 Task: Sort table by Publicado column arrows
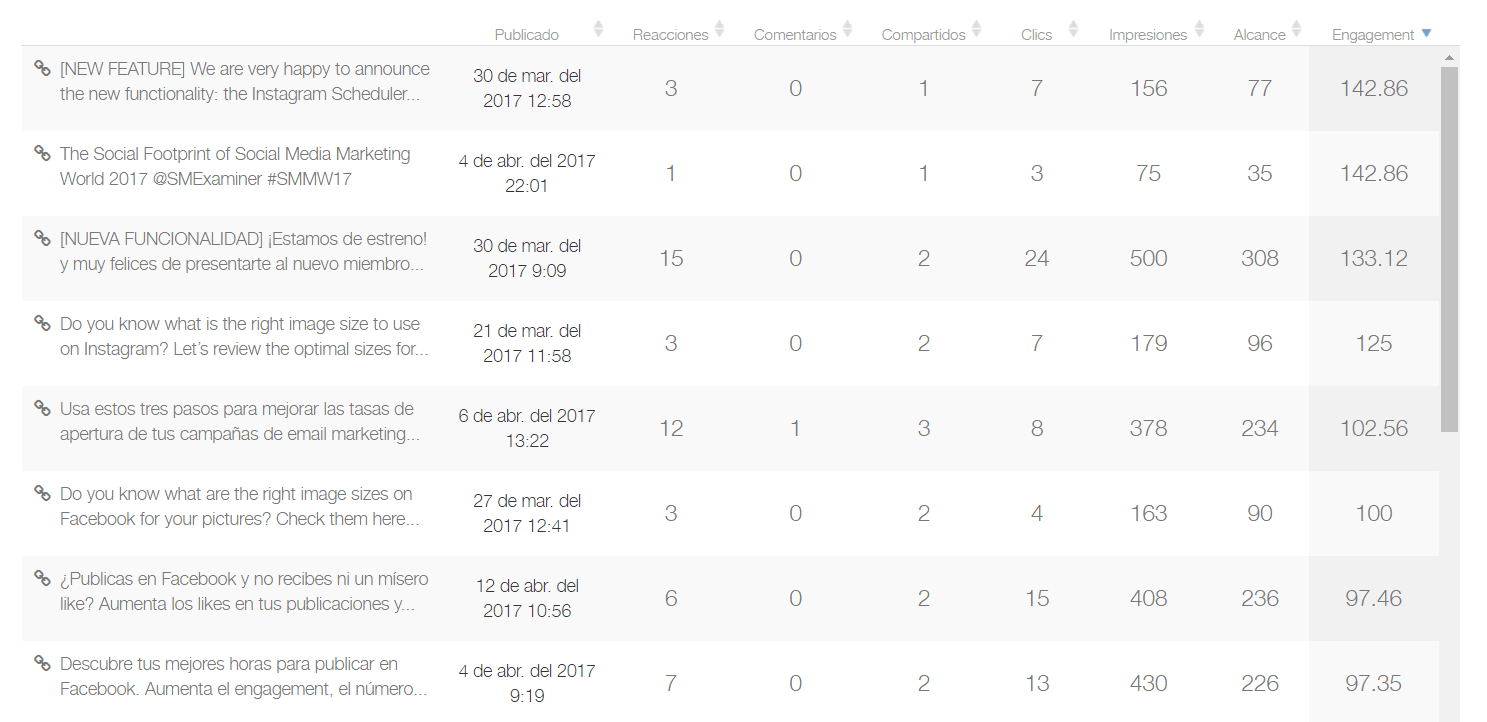pos(598,29)
